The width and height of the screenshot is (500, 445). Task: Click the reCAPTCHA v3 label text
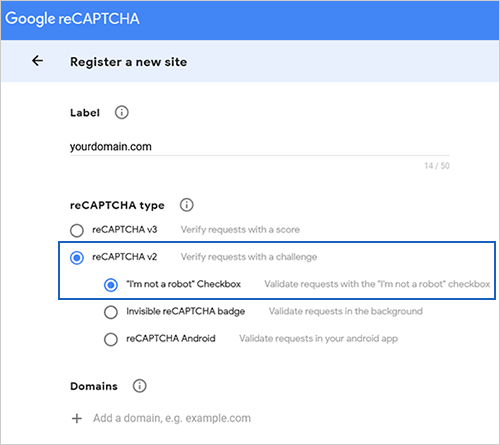click(x=125, y=230)
